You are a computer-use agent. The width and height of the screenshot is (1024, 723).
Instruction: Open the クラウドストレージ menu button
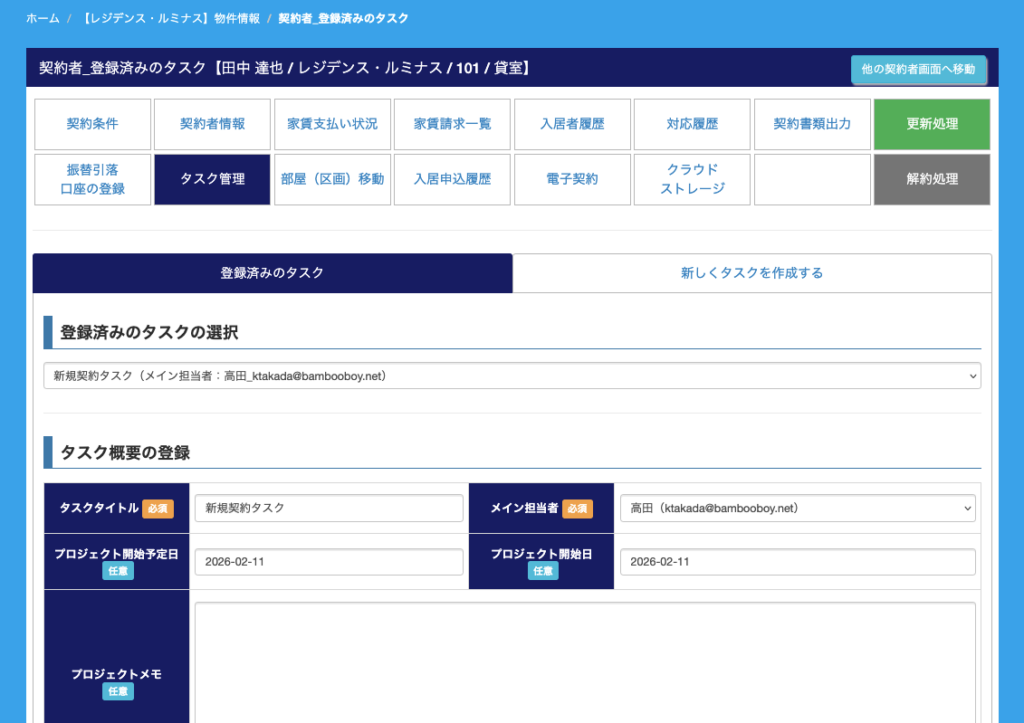692,179
